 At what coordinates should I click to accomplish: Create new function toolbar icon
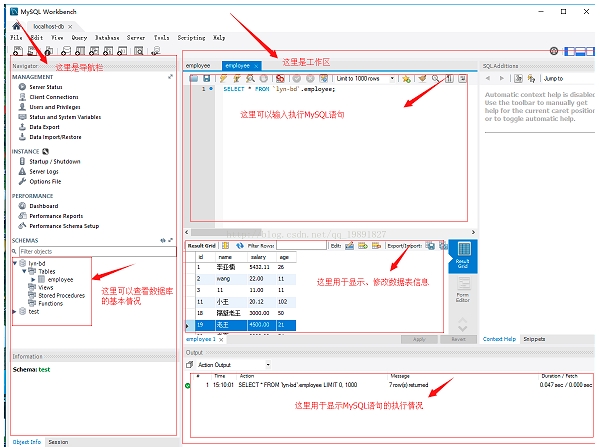(x=122, y=51)
